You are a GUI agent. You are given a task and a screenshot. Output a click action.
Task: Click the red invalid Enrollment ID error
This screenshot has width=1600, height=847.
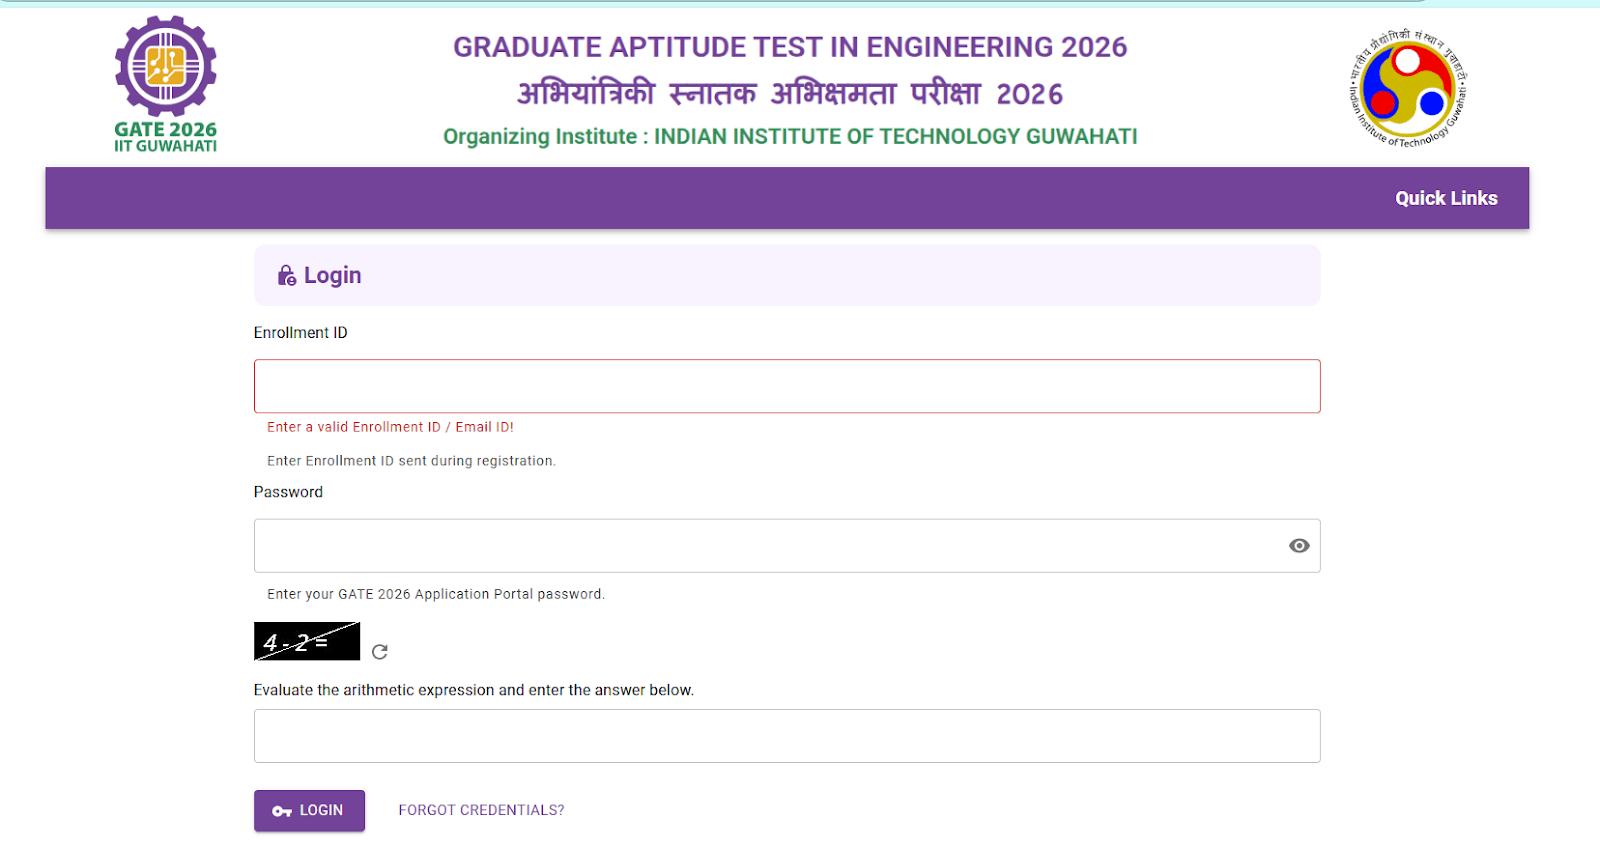[390, 427]
